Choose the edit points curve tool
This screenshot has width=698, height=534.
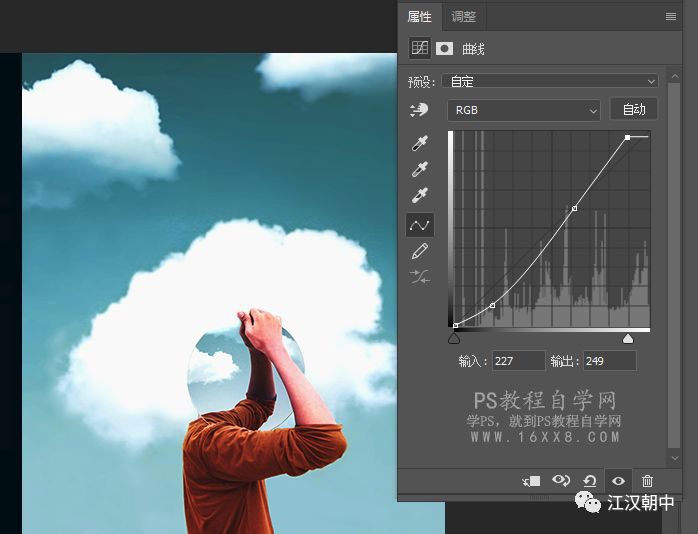(420, 225)
